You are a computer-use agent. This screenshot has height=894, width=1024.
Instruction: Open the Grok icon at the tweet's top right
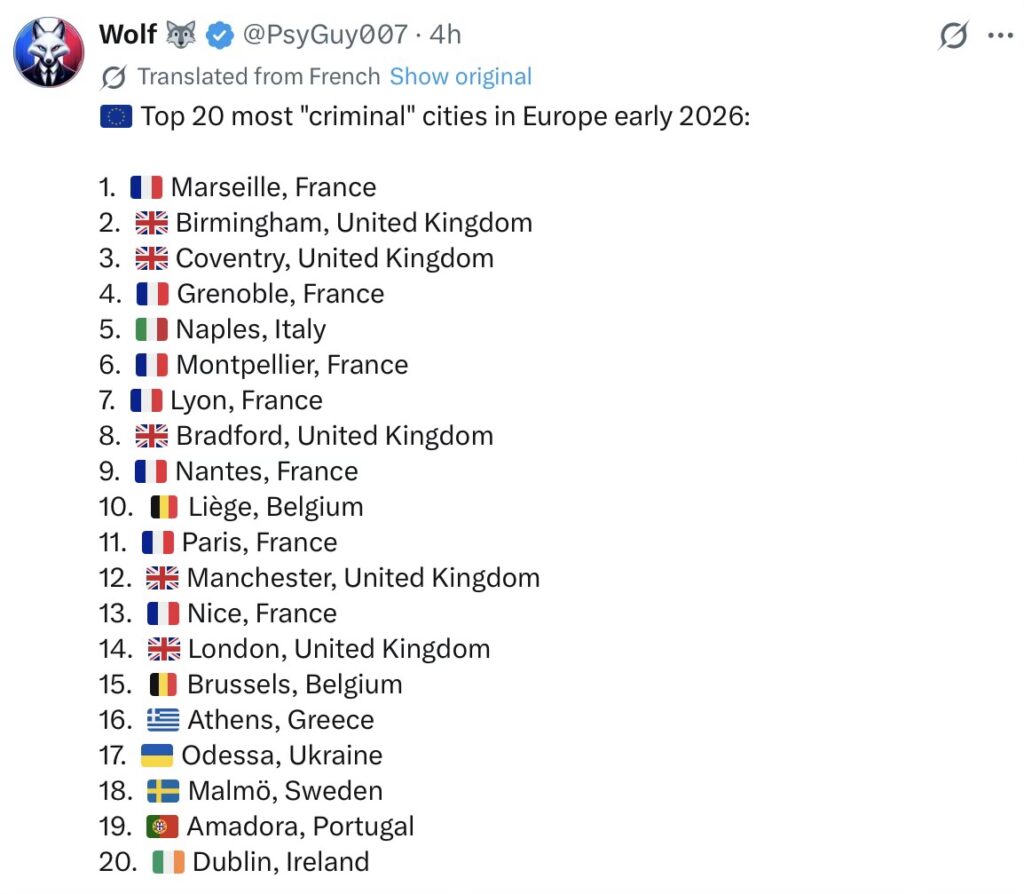click(954, 35)
